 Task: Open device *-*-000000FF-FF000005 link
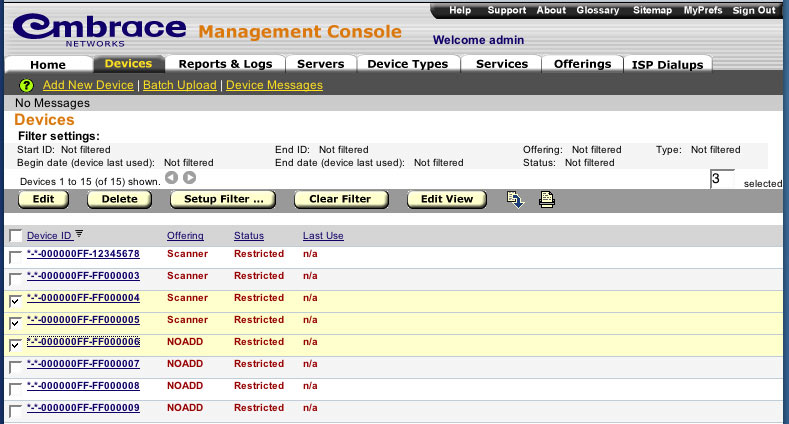[83, 319]
